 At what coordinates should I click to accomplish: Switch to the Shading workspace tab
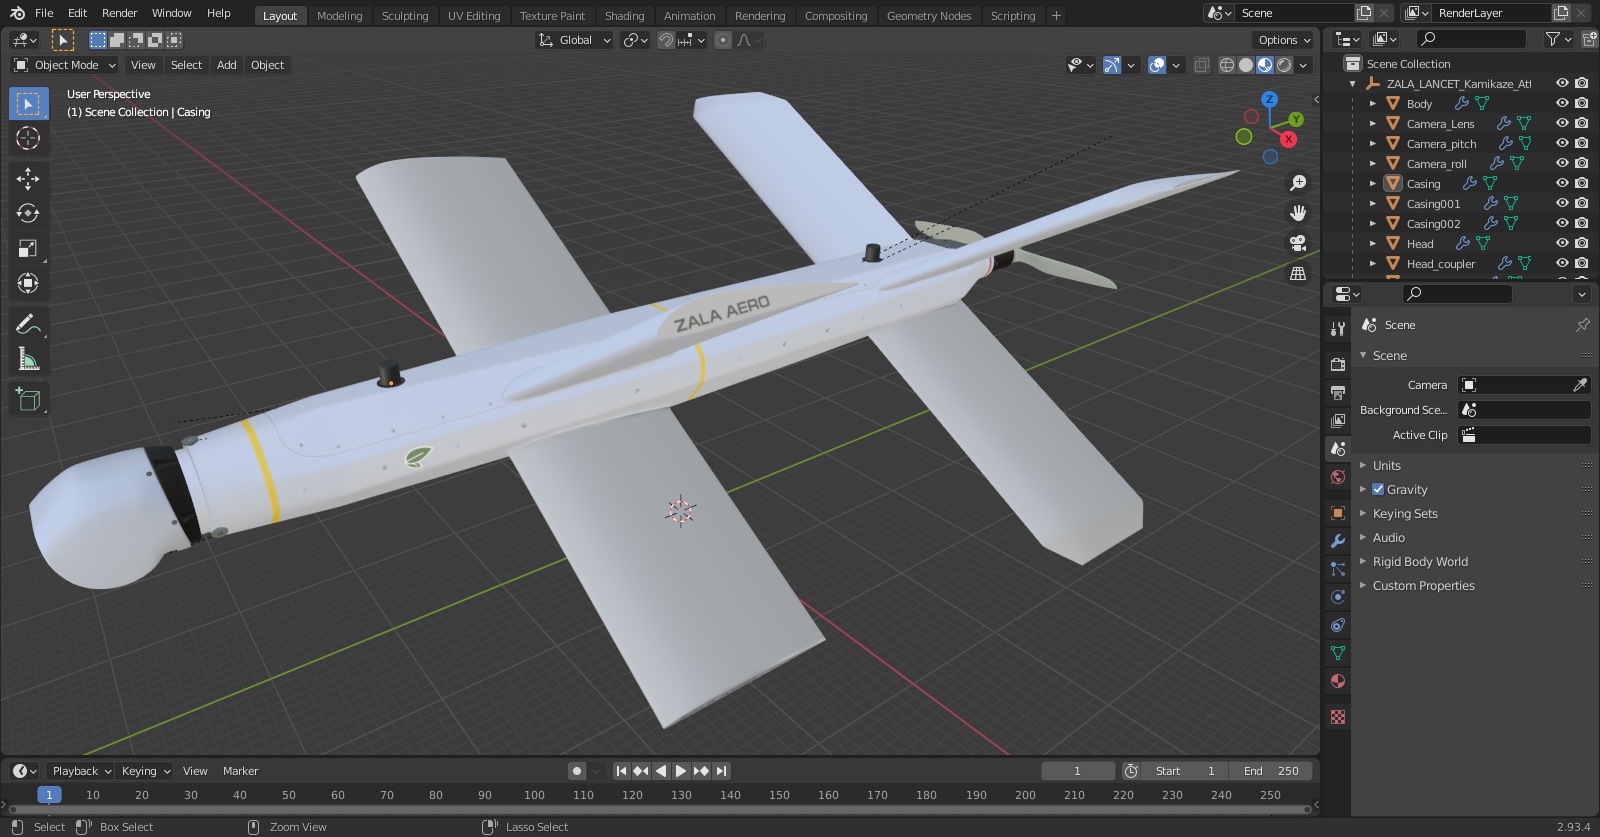click(624, 16)
